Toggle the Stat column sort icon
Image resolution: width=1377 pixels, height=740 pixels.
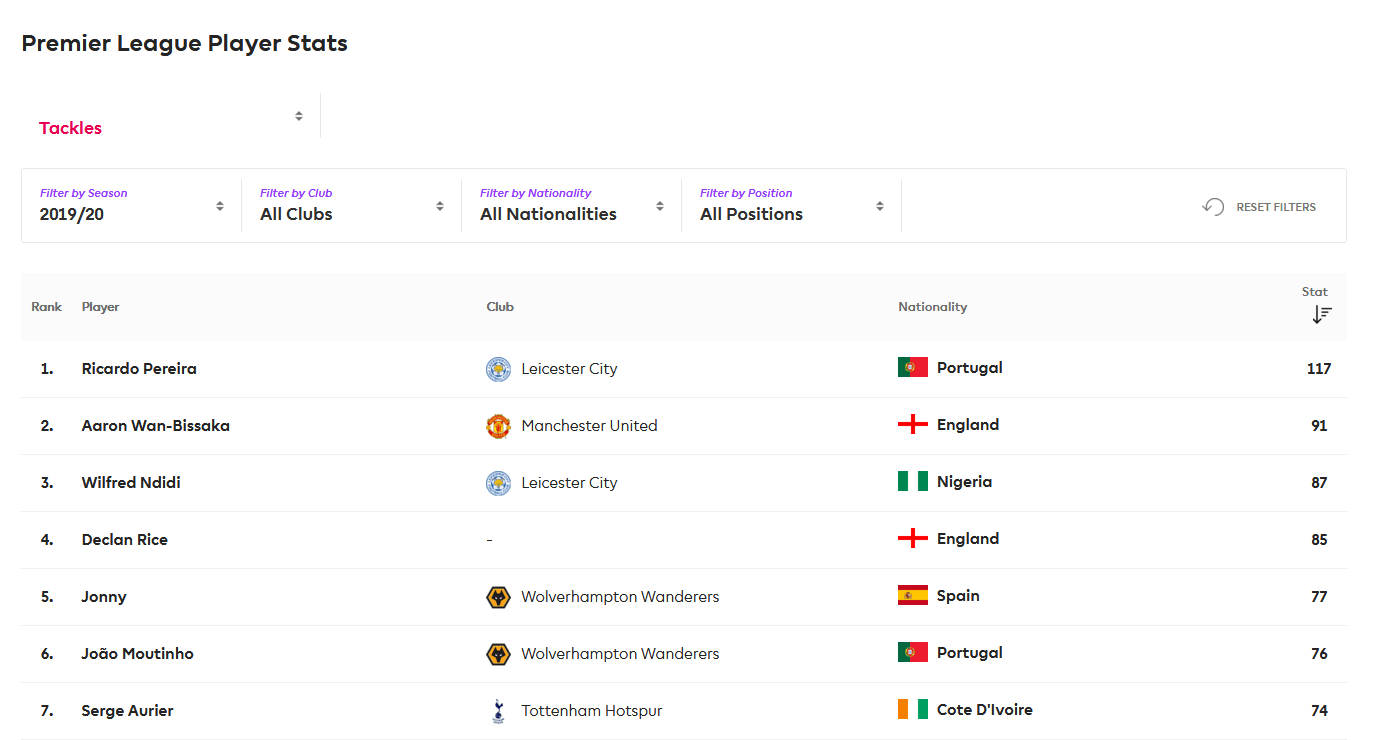click(1322, 314)
